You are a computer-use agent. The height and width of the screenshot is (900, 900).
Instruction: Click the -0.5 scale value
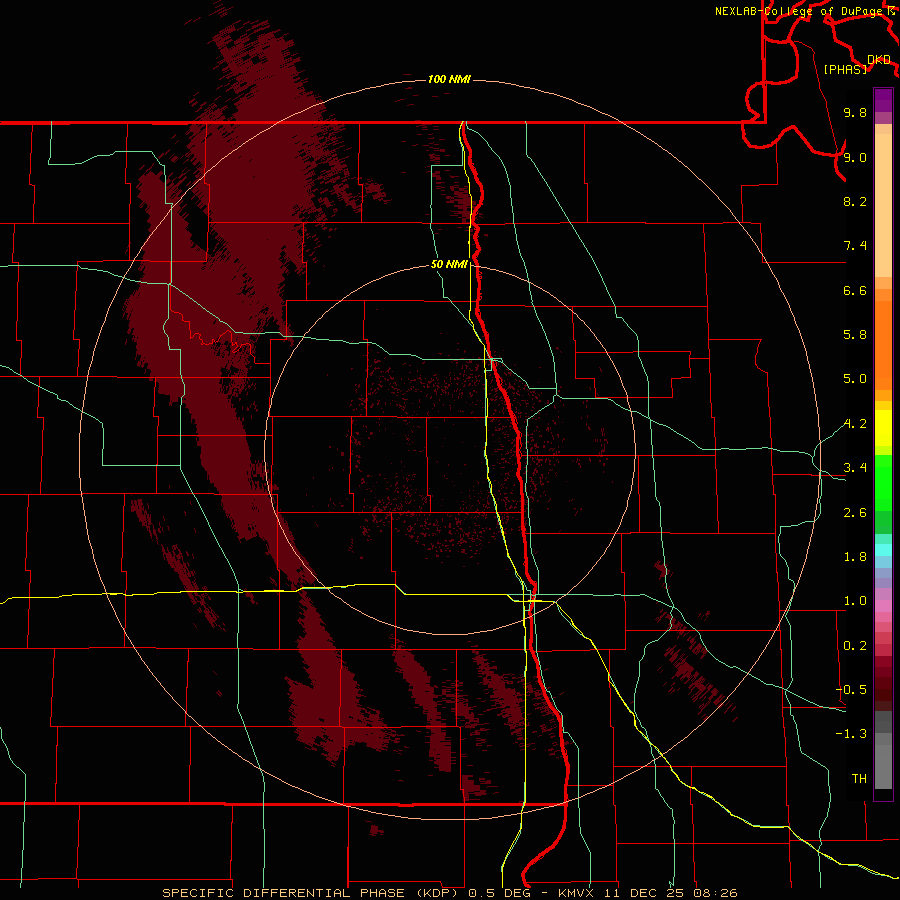click(x=851, y=690)
